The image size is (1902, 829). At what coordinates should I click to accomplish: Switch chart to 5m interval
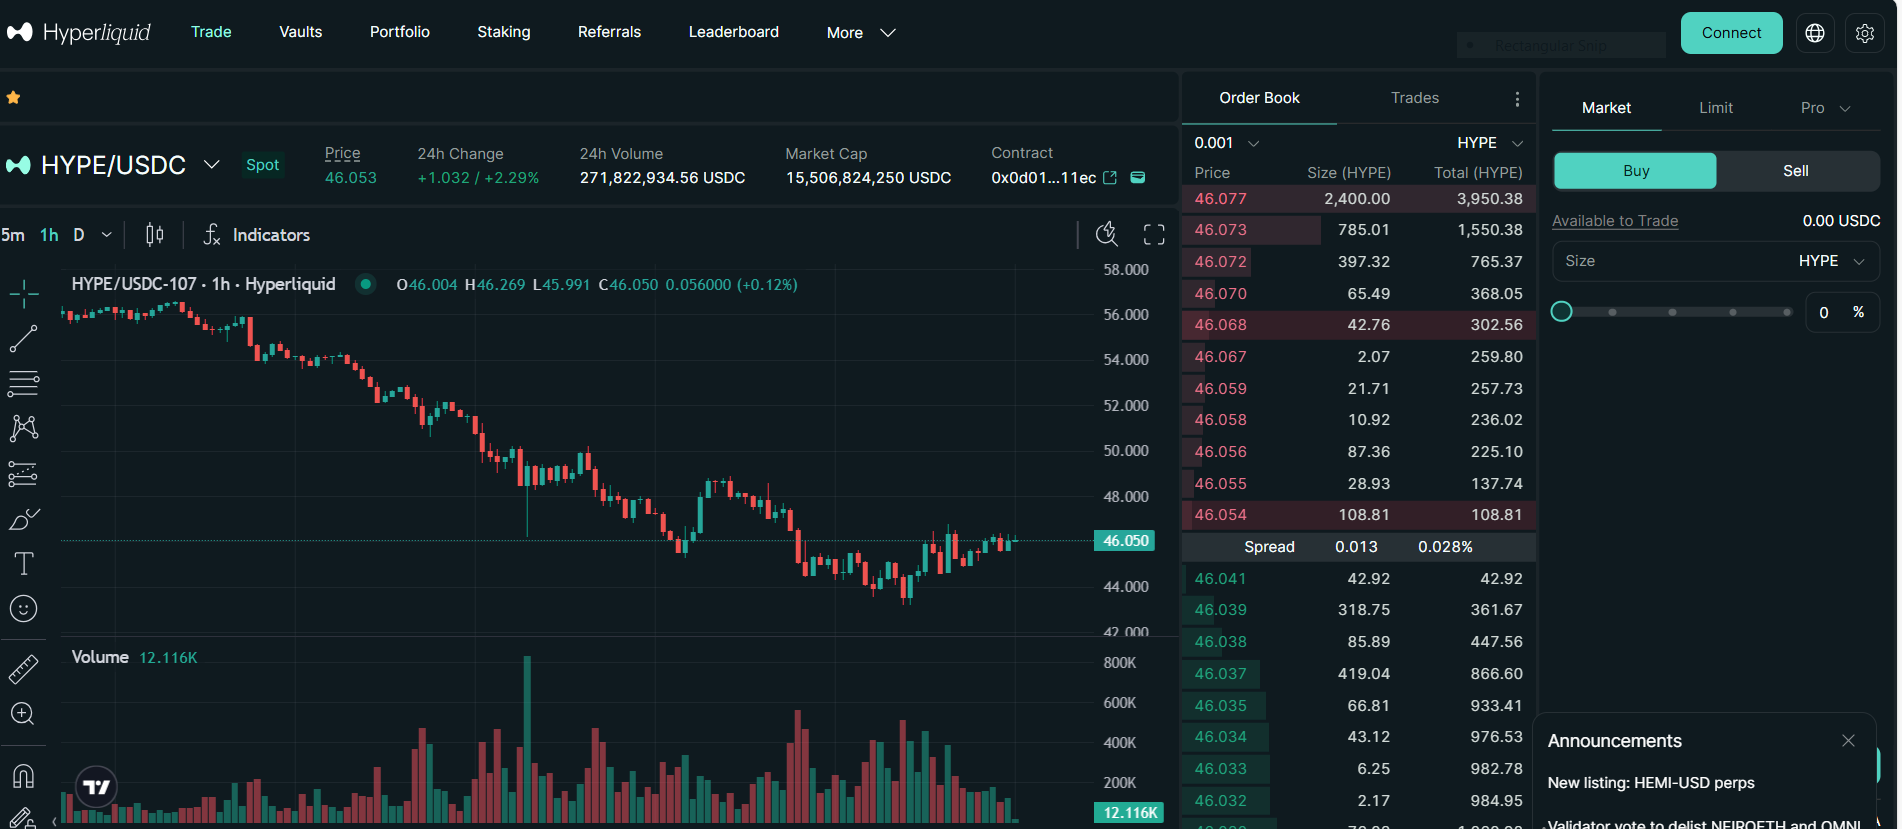pos(13,235)
